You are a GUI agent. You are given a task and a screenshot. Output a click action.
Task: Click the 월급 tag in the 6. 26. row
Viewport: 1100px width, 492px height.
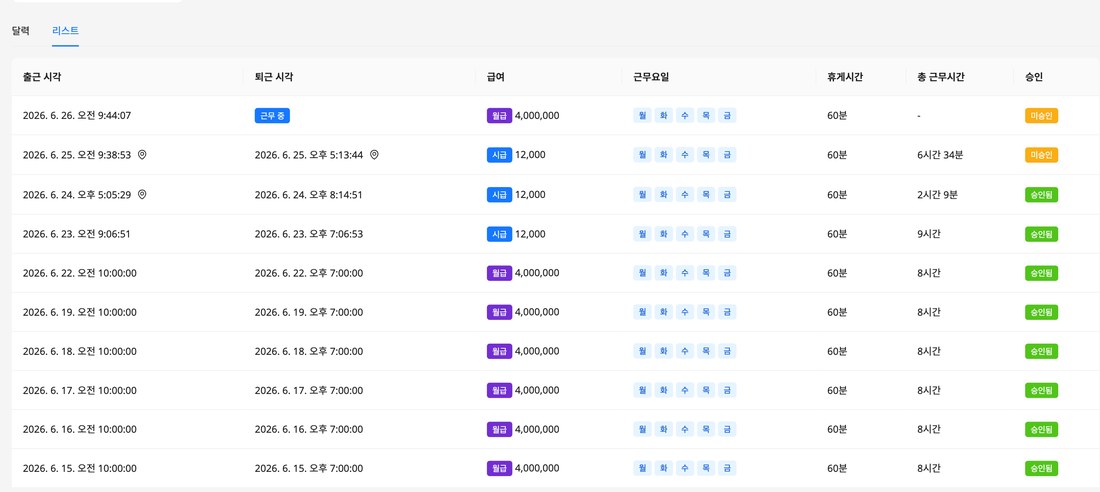[x=499, y=116]
